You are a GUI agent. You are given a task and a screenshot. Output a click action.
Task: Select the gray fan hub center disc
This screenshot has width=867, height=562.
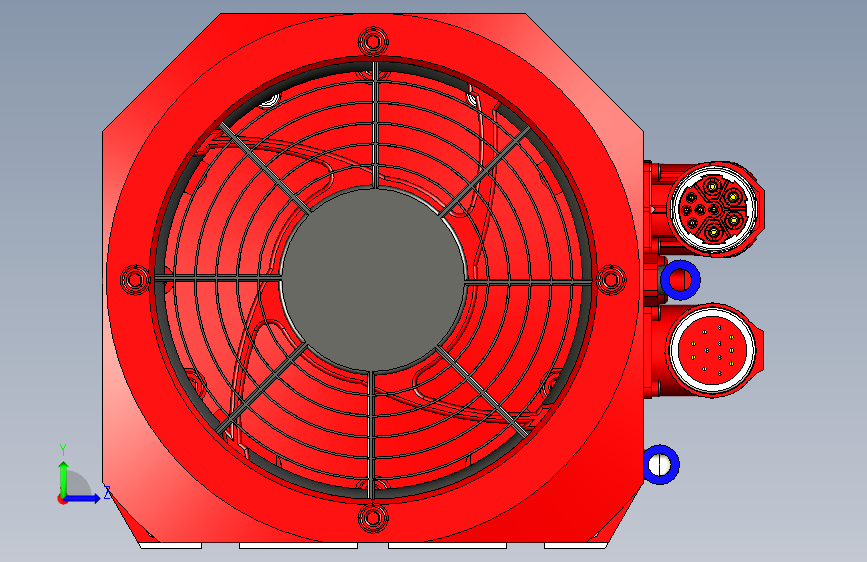coord(373,279)
